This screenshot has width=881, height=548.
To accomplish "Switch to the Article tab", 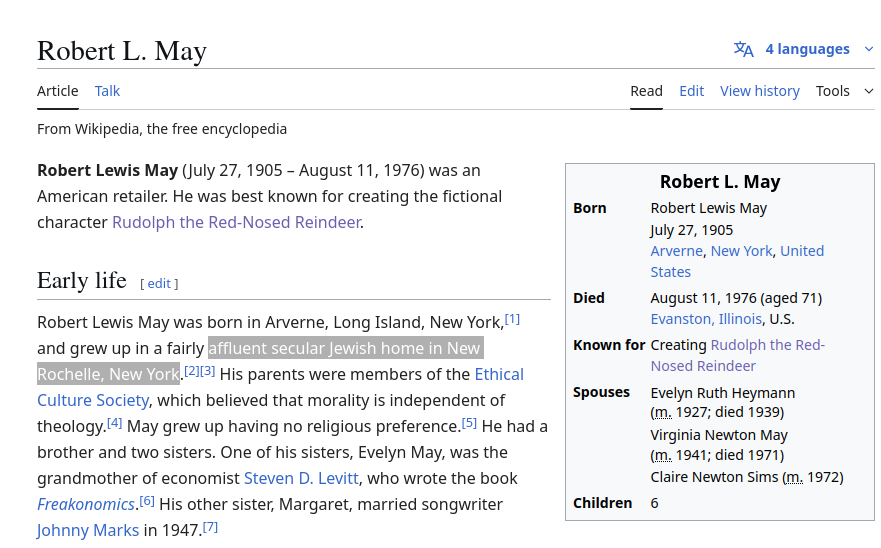I will [57, 91].
